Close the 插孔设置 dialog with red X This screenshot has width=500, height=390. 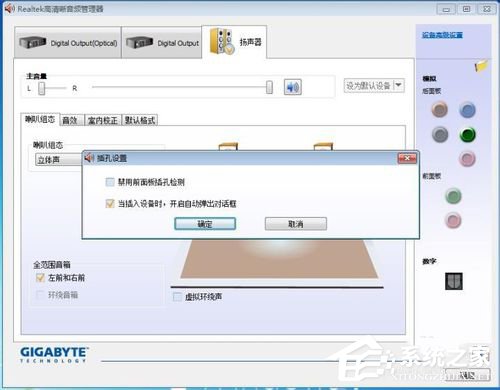[407, 158]
